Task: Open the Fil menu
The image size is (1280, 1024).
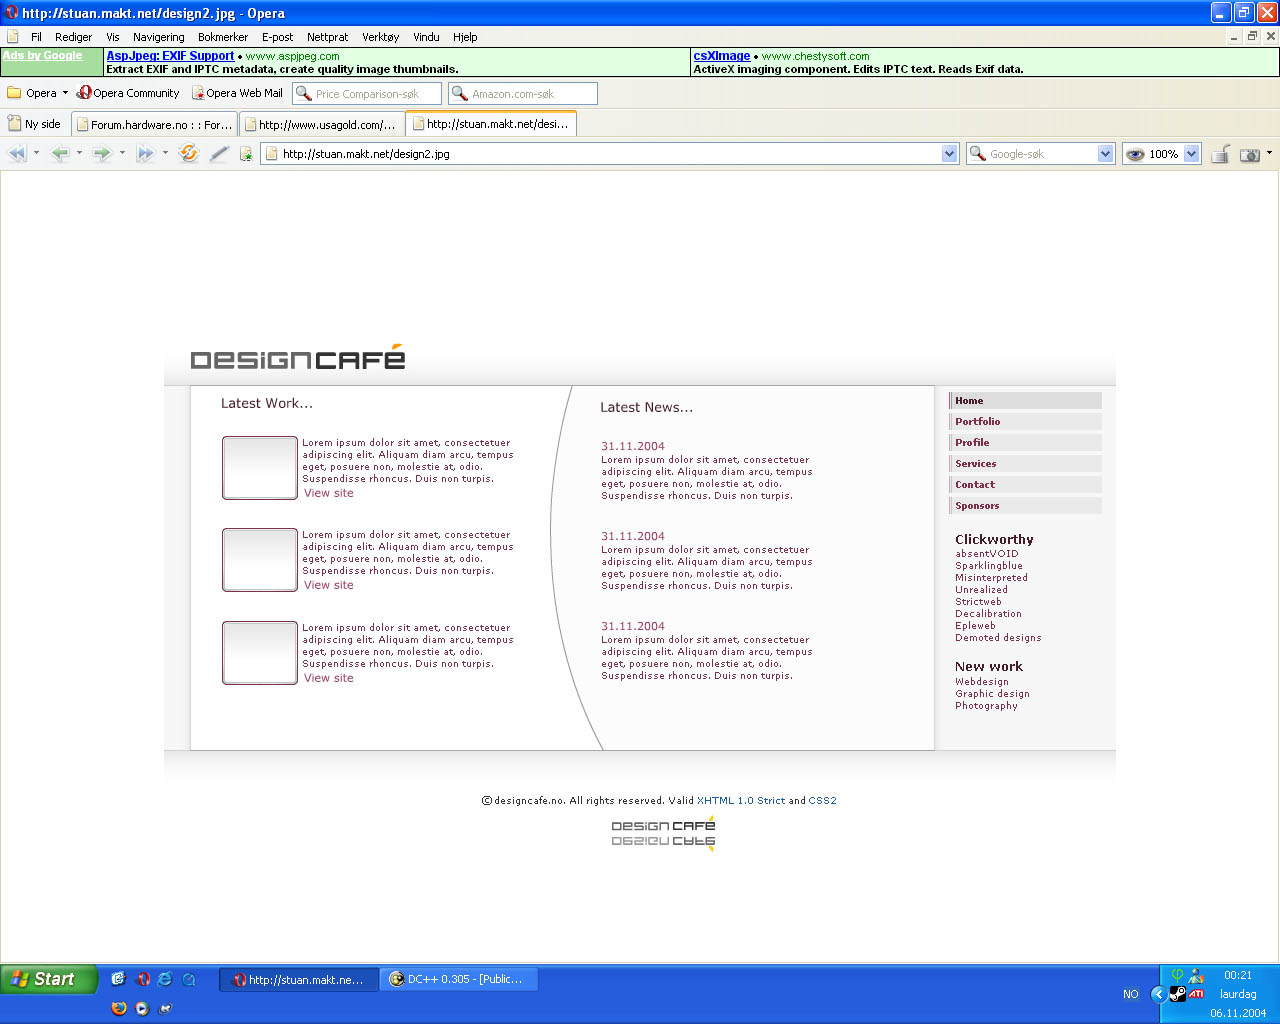Action: pos(36,37)
